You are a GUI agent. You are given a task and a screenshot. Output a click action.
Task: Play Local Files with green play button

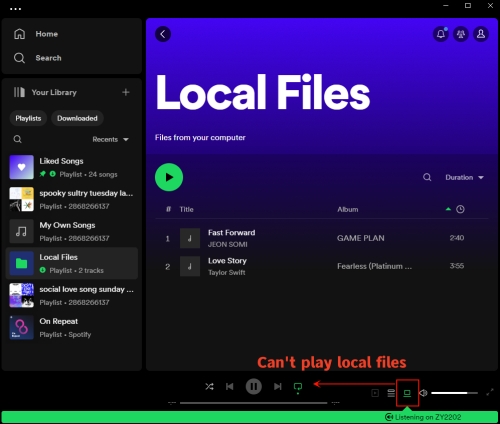[169, 177]
